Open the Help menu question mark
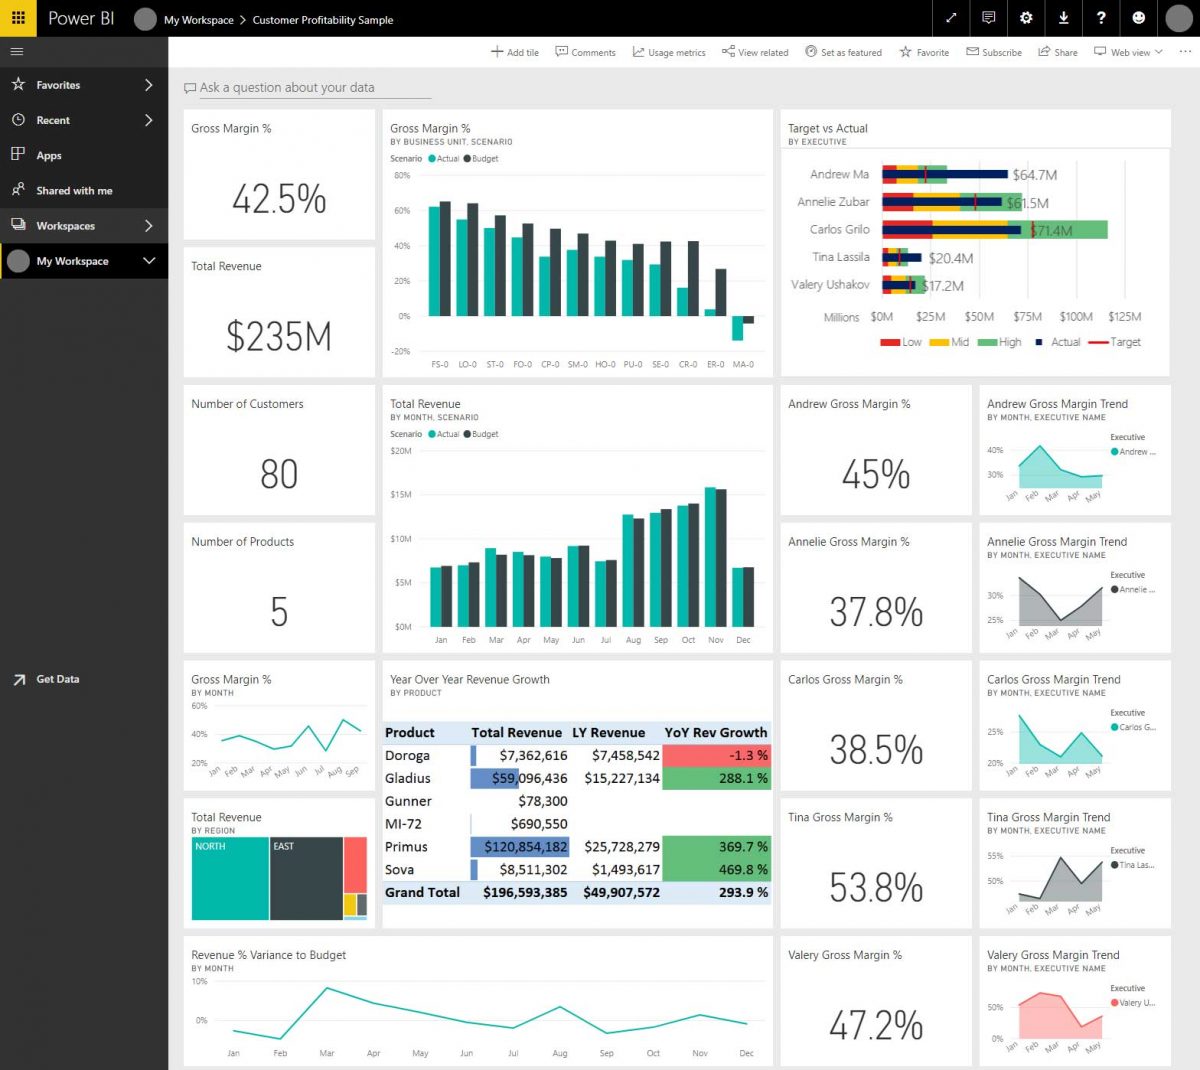The width and height of the screenshot is (1200, 1070). [1101, 18]
